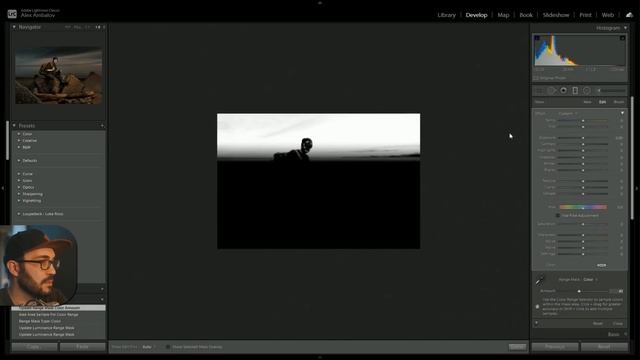Adjust the Range Mask Amount slider

coord(579,291)
